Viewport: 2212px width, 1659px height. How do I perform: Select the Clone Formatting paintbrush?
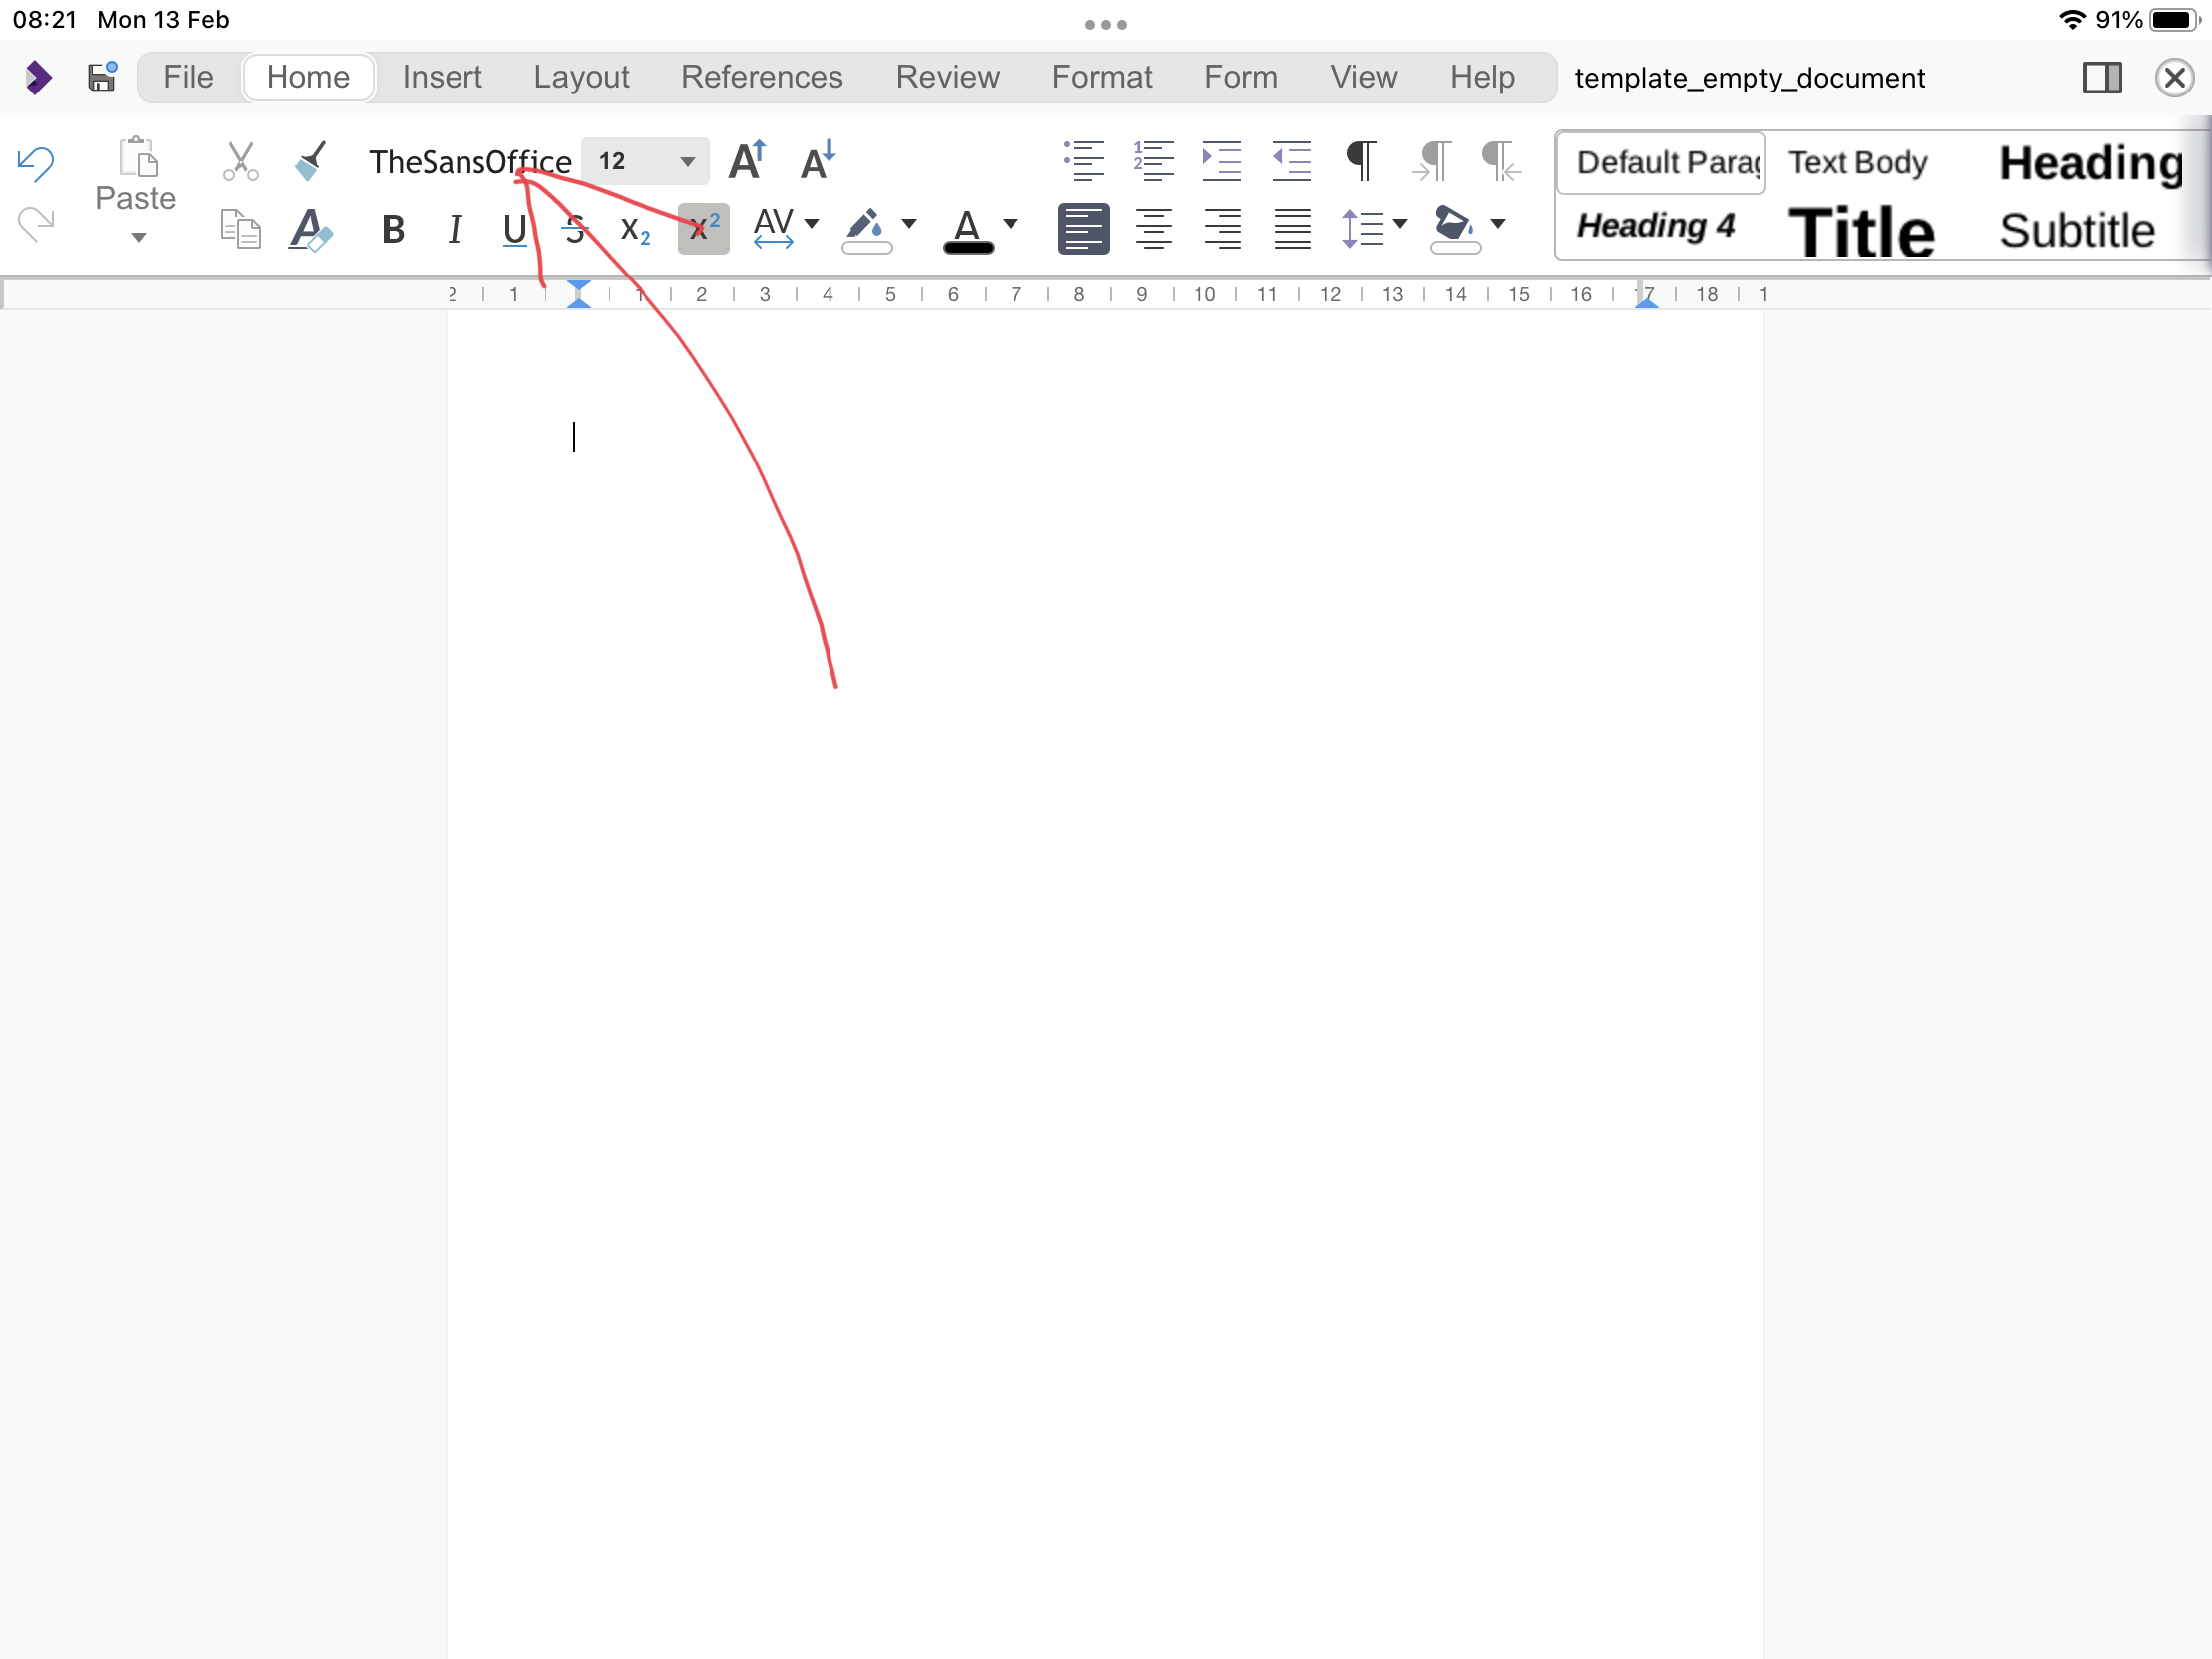tap(311, 160)
